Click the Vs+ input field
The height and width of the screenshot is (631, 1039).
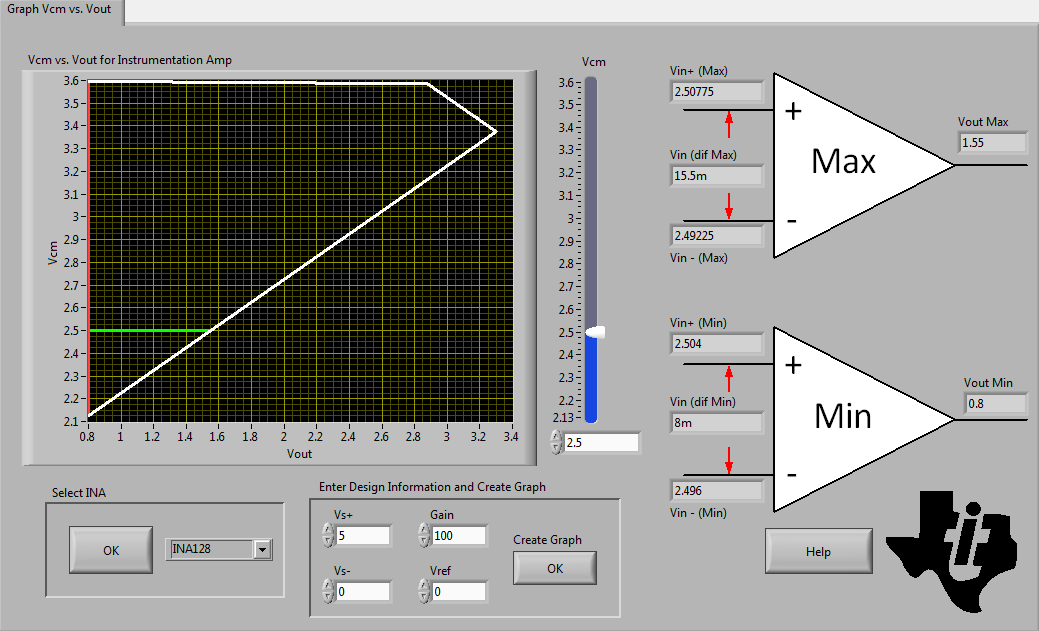click(363, 536)
